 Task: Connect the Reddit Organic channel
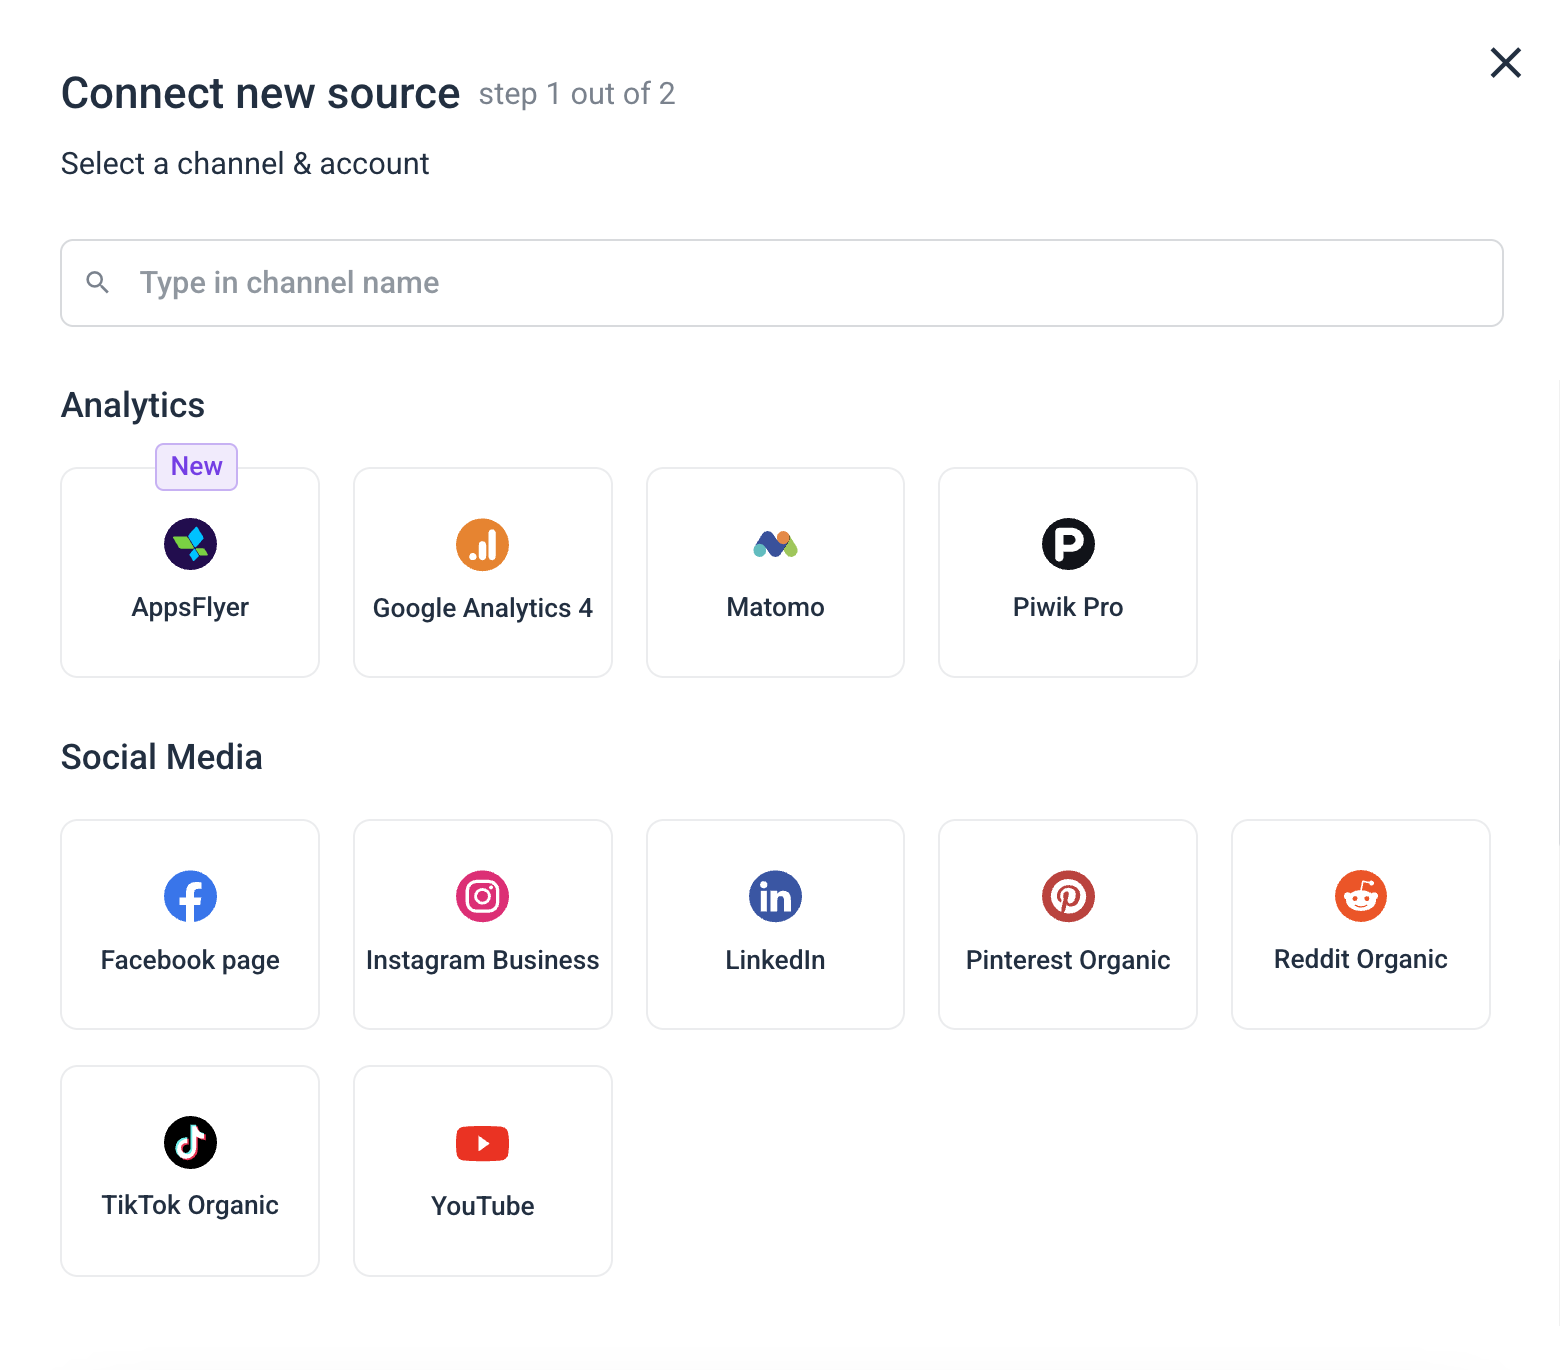[1360, 924]
